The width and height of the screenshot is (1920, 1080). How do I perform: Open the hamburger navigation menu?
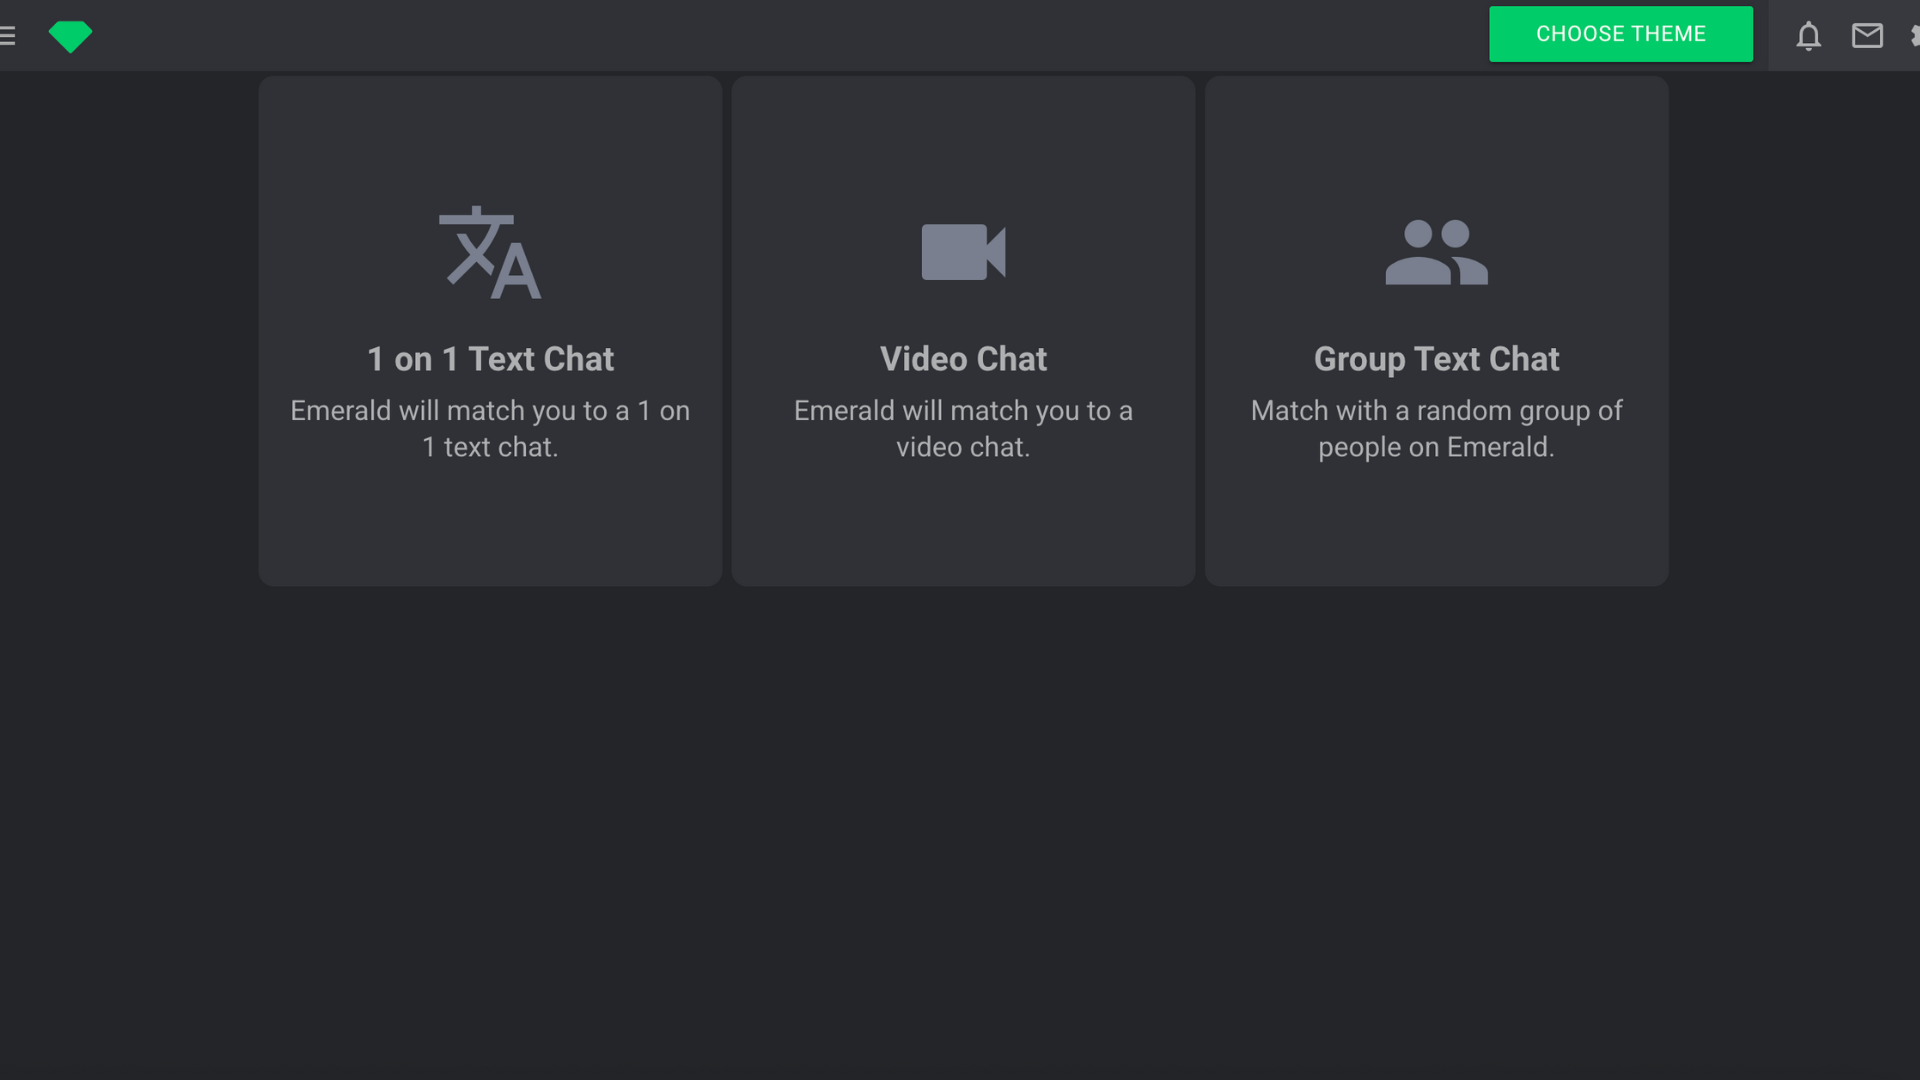pos(8,36)
